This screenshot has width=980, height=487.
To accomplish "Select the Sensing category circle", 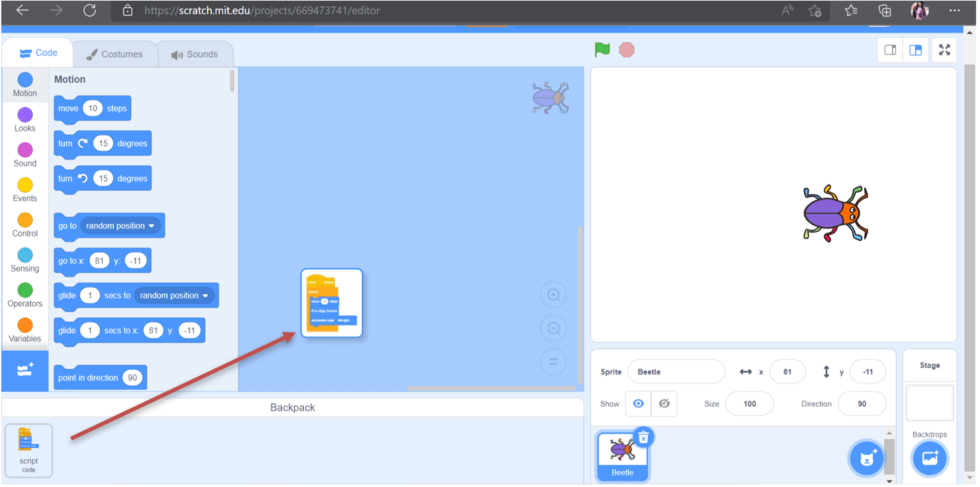I will point(25,255).
